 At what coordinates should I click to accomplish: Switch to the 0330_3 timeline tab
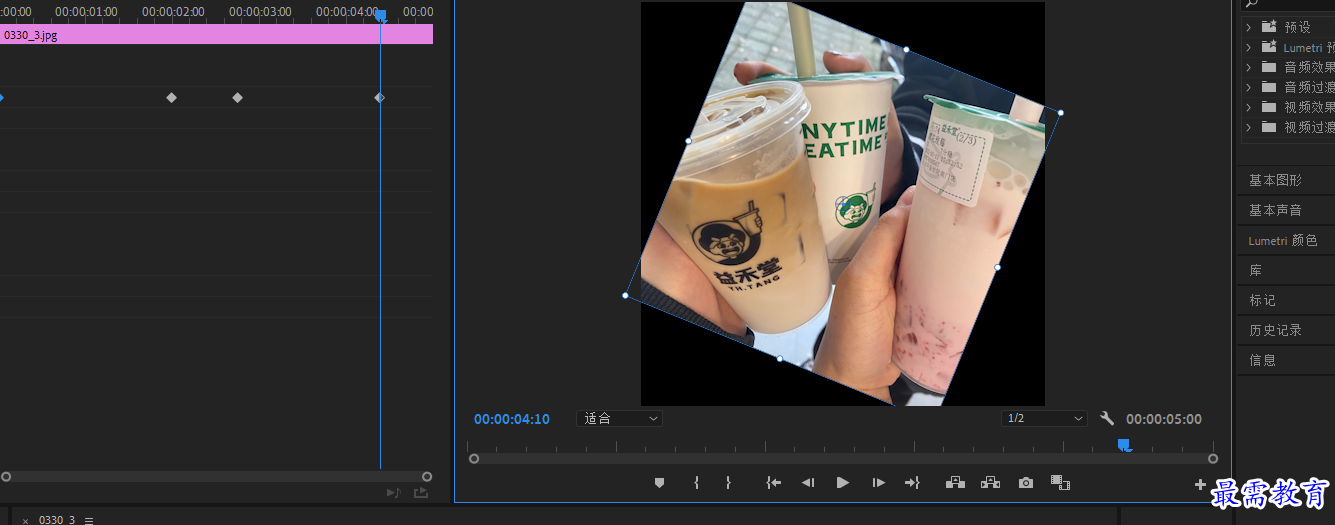pyautogui.click(x=57, y=520)
